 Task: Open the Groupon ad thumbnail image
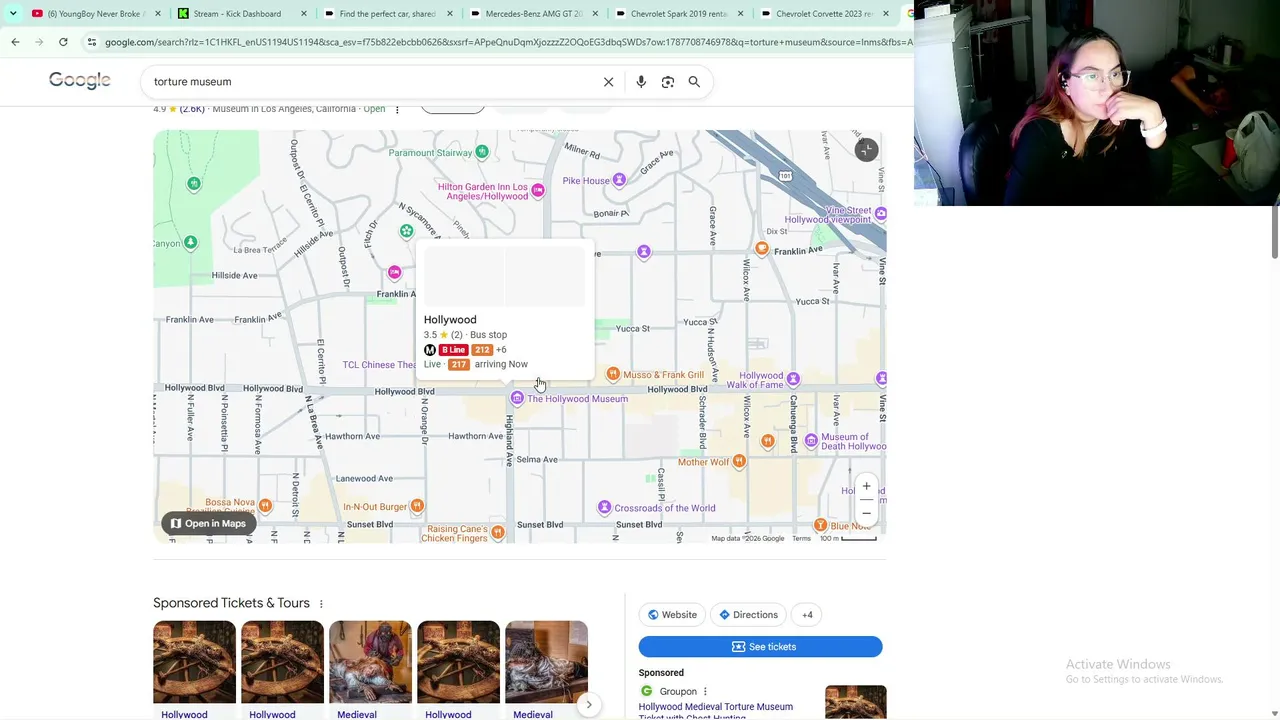[856, 702]
